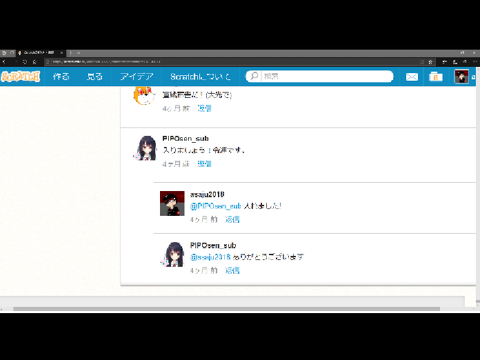Open first PIPOsen_sub username link
480x360 pixels.
pyautogui.click(x=185, y=138)
